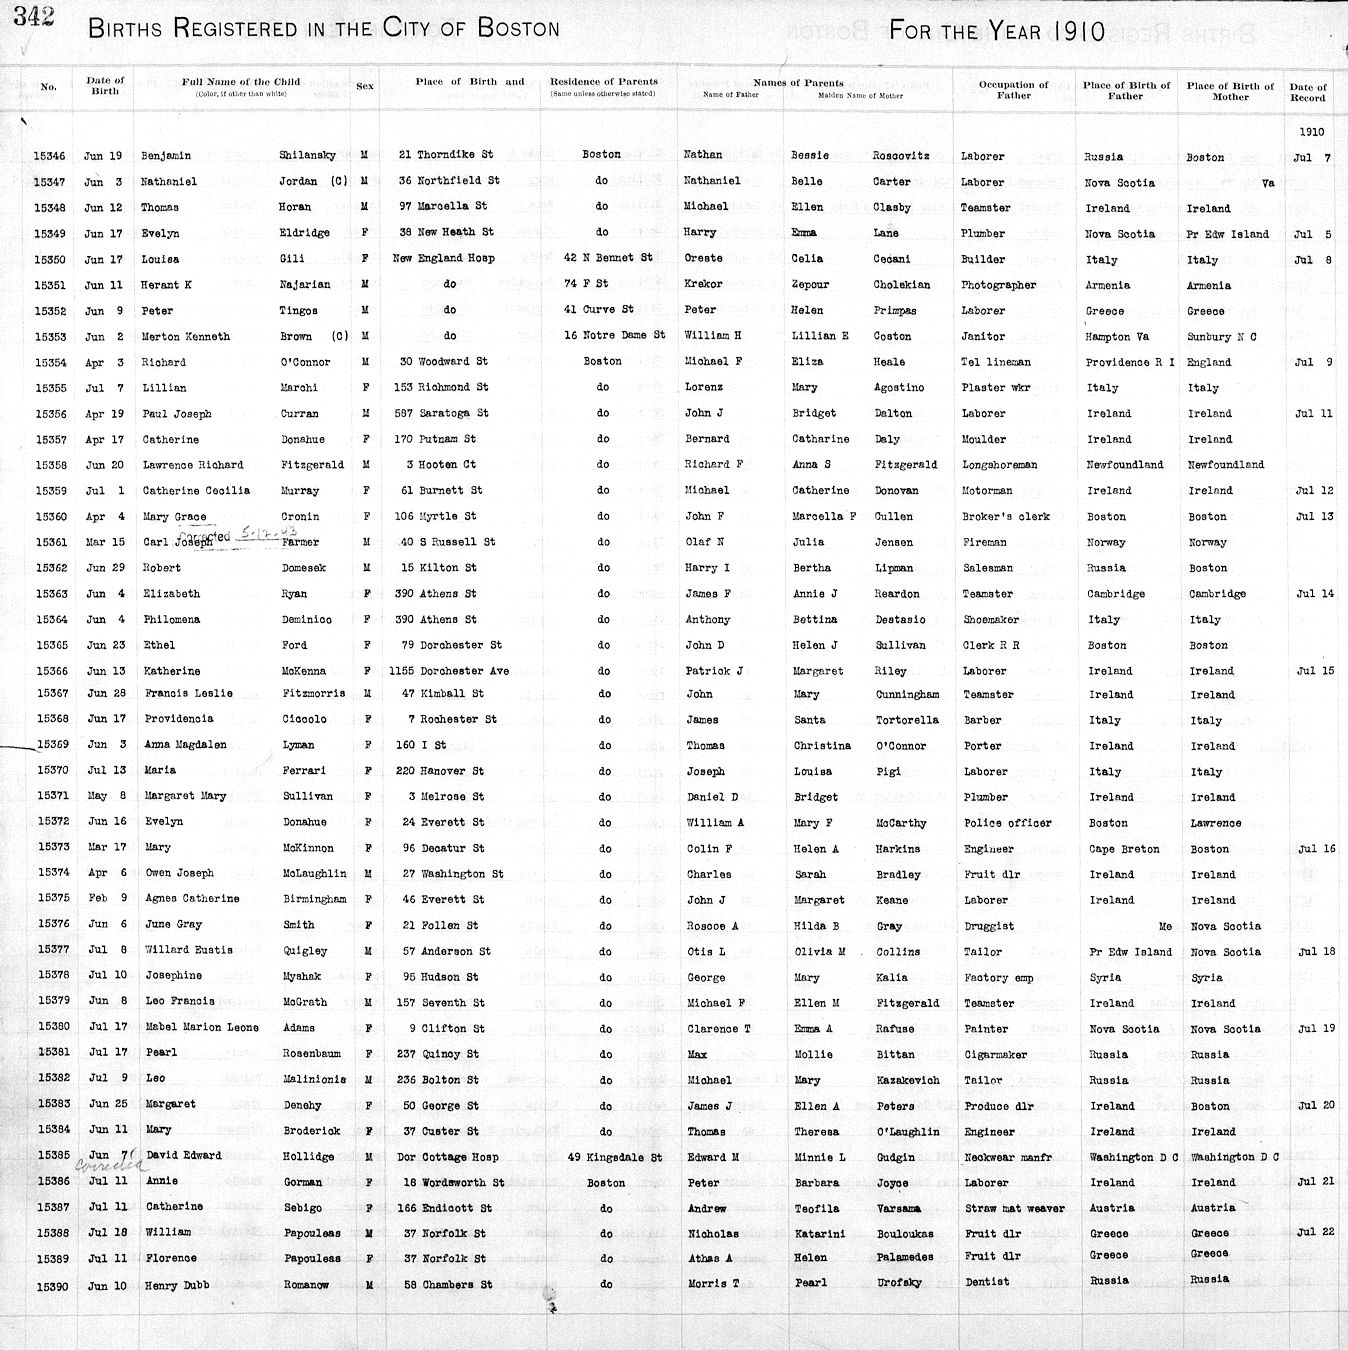Select the name Henry Dubb
This screenshot has width=1348, height=1350.
(x=178, y=1285)
